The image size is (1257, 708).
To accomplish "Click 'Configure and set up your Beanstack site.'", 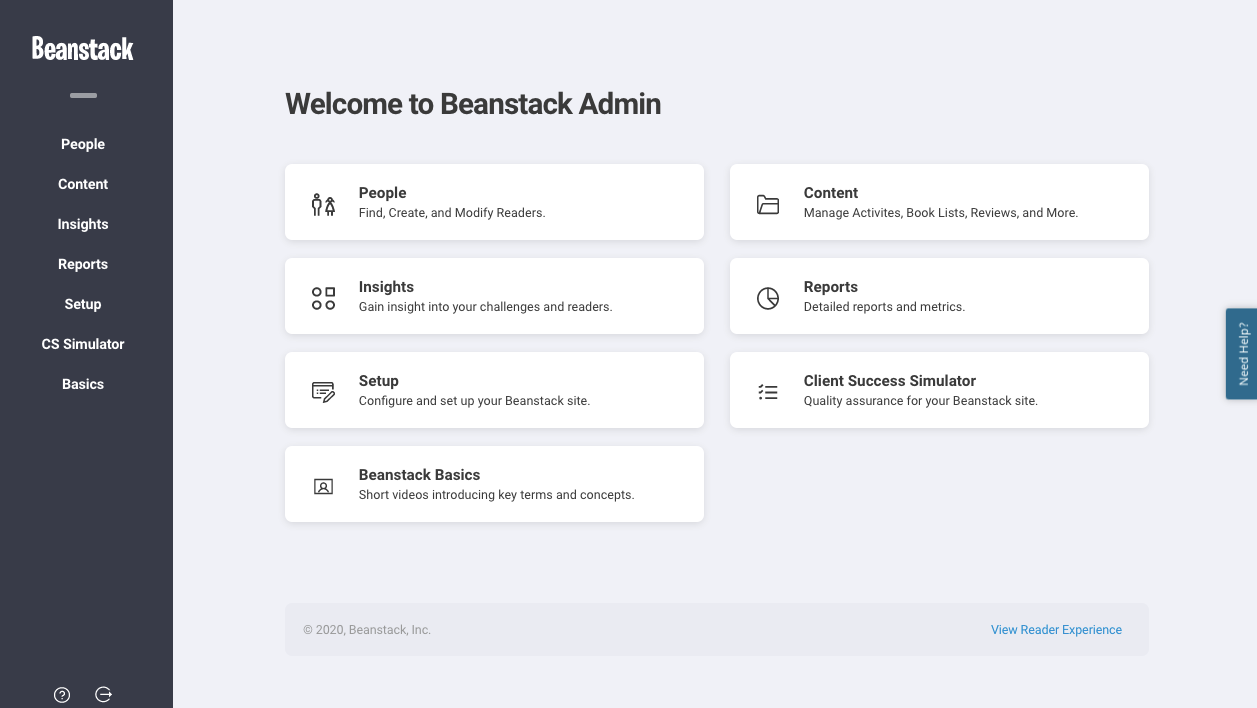I will (x=475, y=401).
